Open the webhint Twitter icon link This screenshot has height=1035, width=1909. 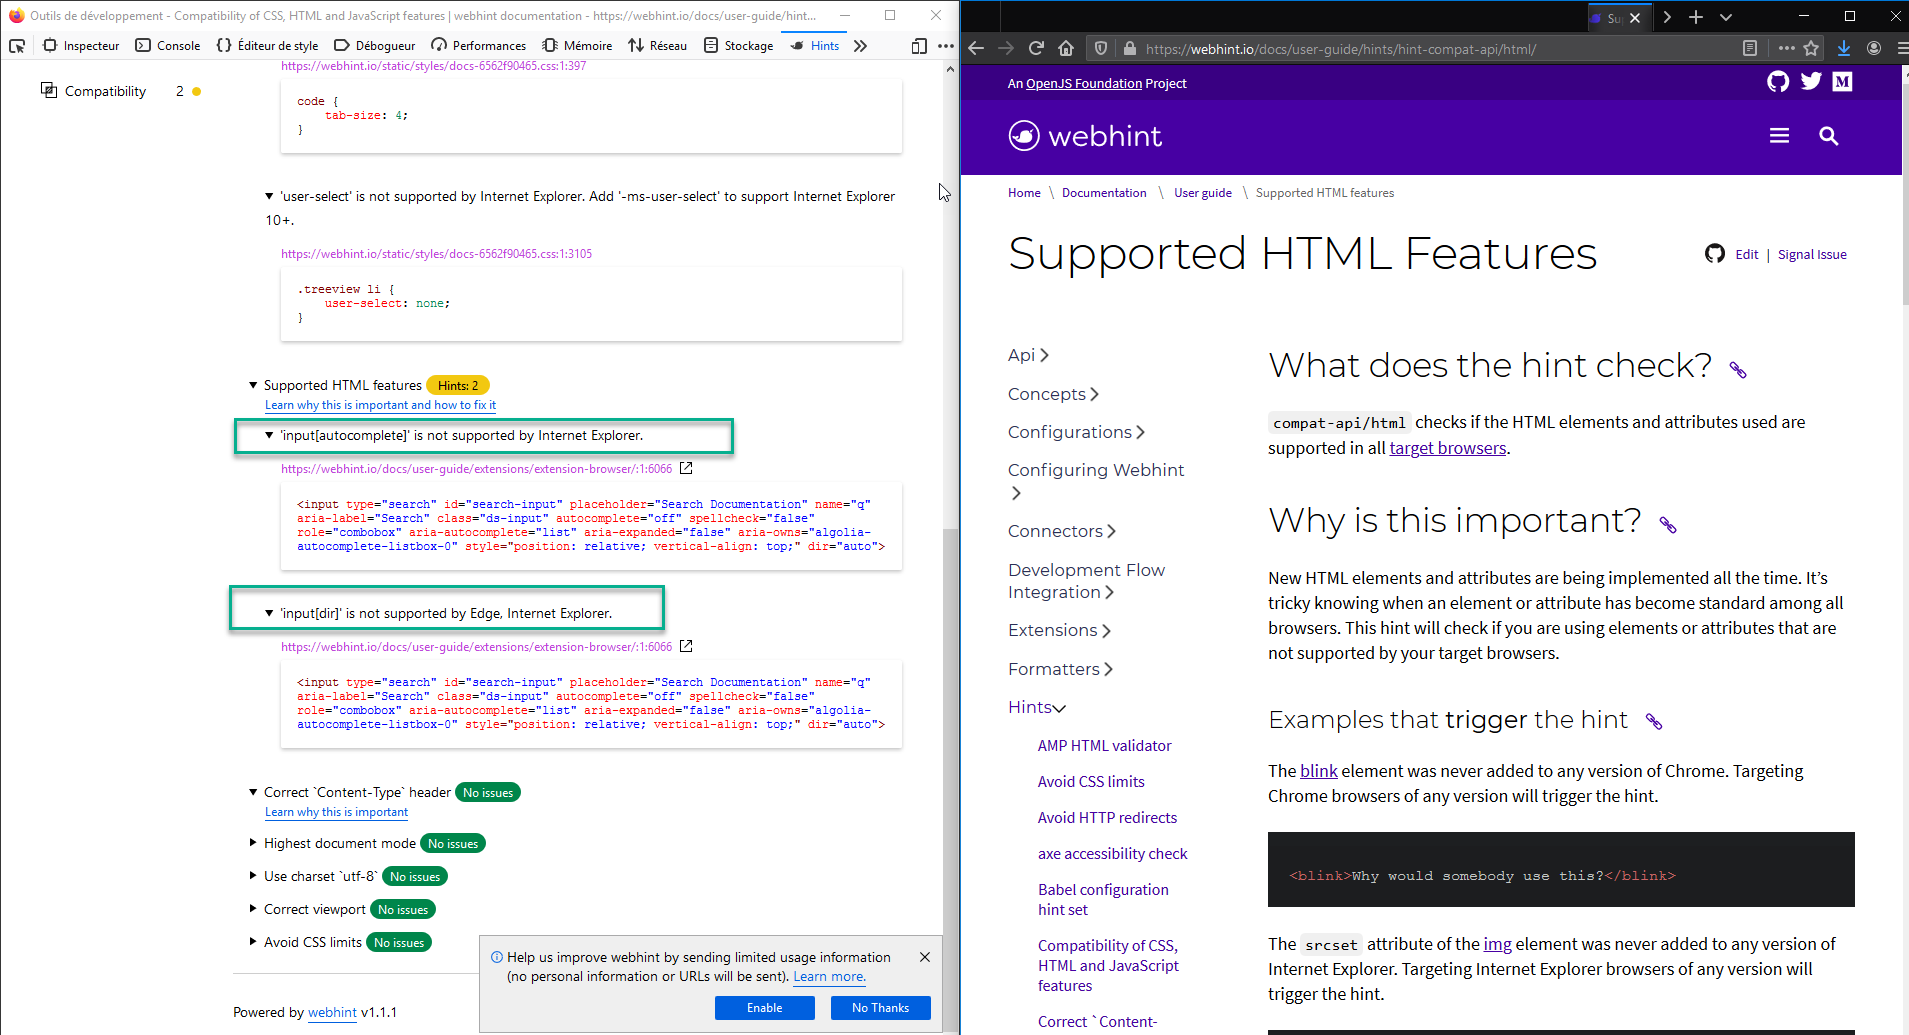pyautogui.click(x=1811, y=82)
